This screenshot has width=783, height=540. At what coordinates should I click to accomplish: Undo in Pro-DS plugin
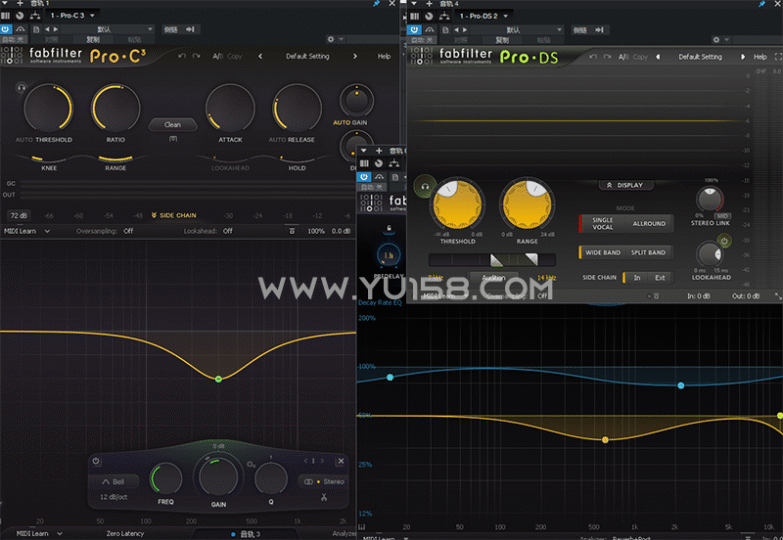click(x=592, y=56)
